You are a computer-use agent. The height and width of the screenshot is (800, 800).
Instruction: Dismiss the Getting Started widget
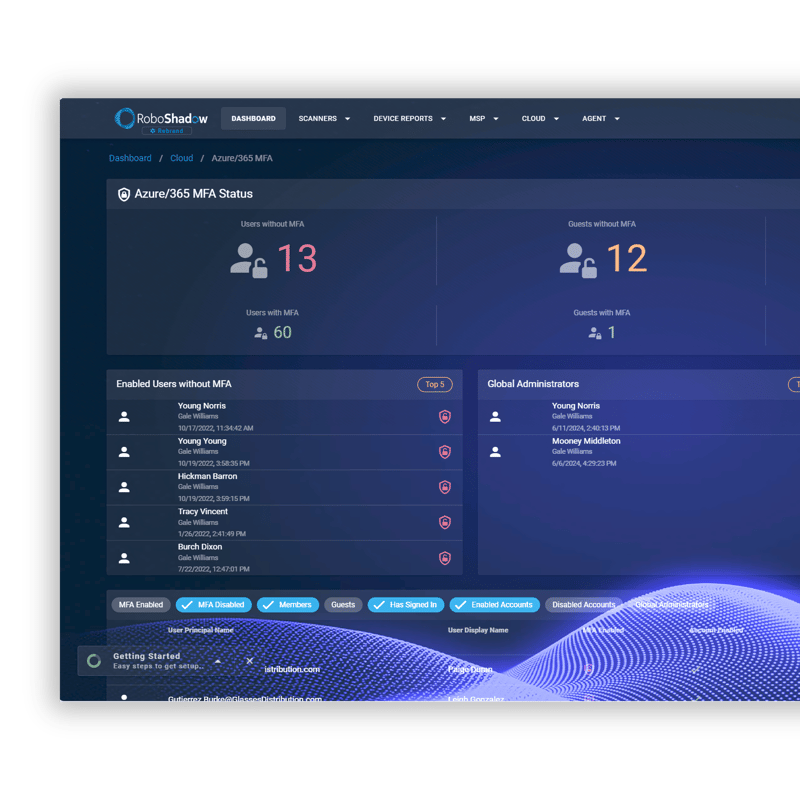(250, 661)
